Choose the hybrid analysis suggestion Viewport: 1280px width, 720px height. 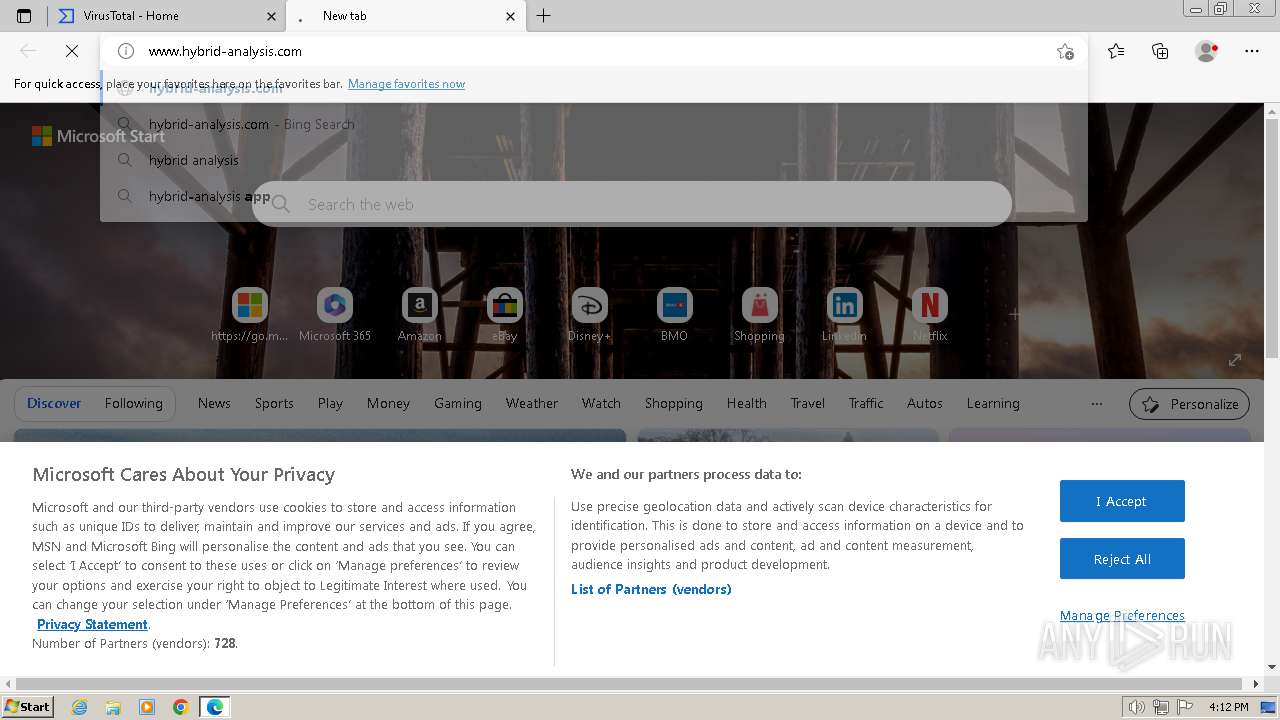pyautogui.click(x=593, y=160)
